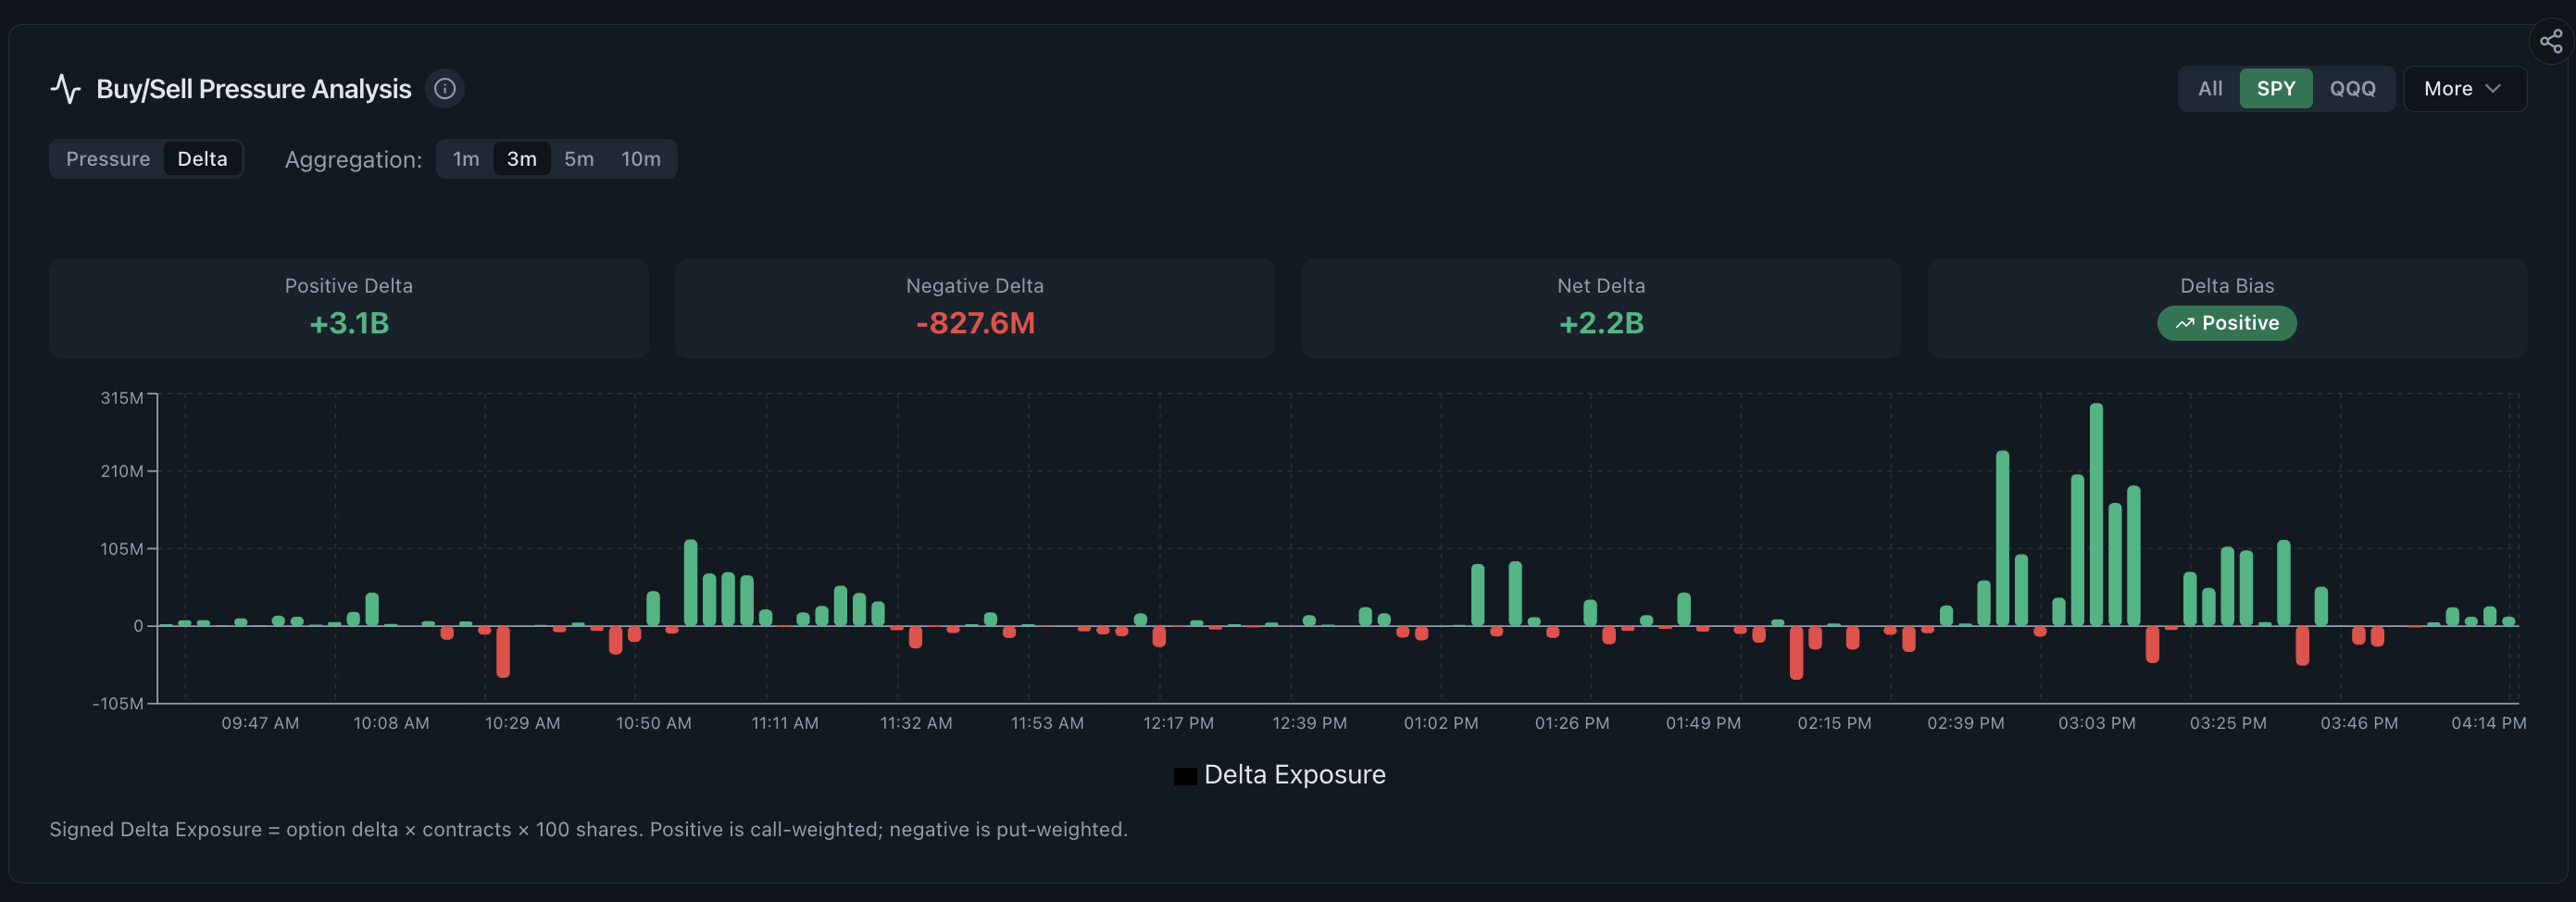
Task: Click the 315M y-axis label
Action: pos(122,398)
